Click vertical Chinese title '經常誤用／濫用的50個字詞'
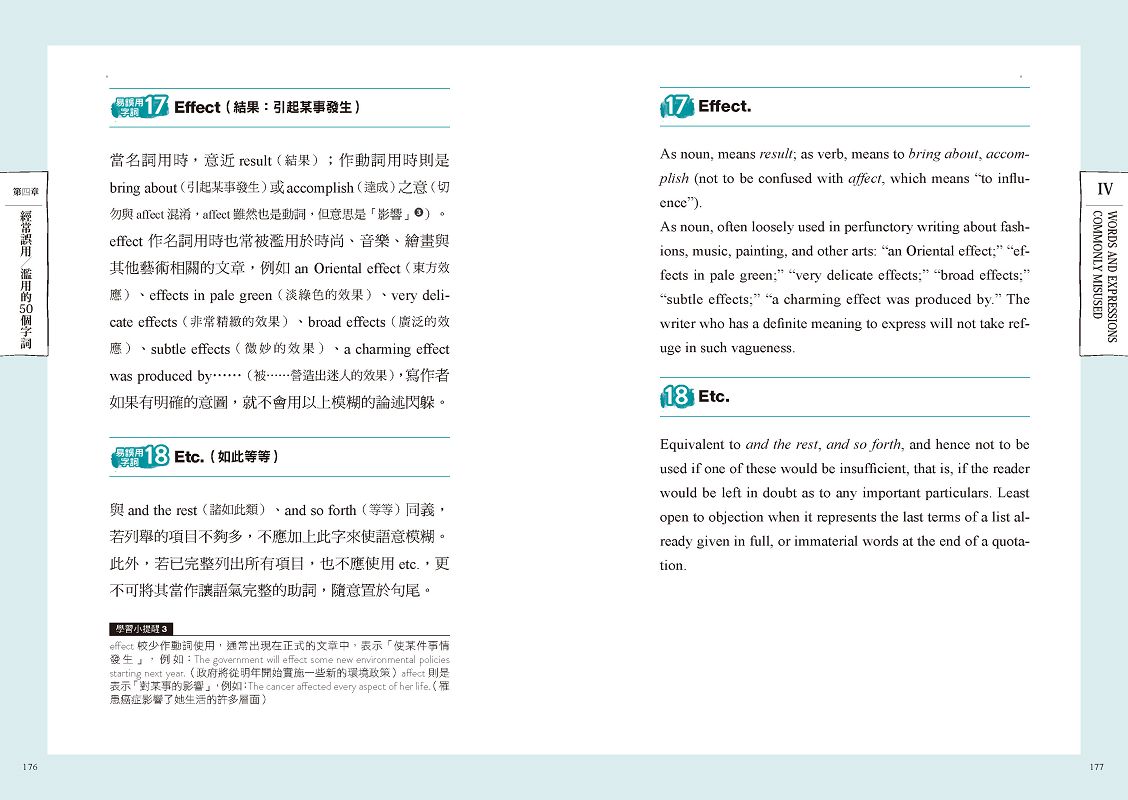The height and width of the screenshot is (800, 1128). coord(23,280)
